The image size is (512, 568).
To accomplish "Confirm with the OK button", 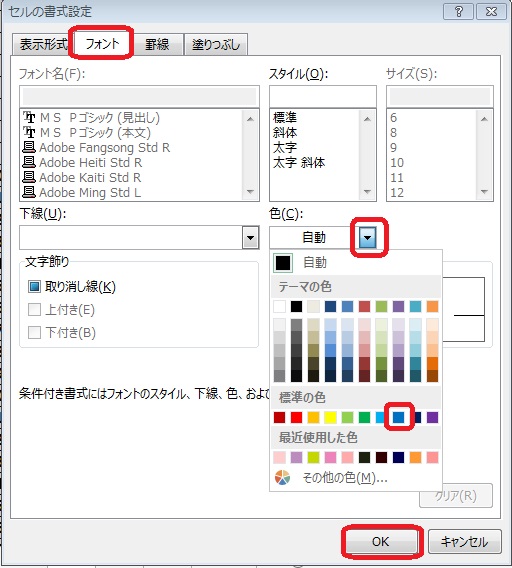I will 381,542.
